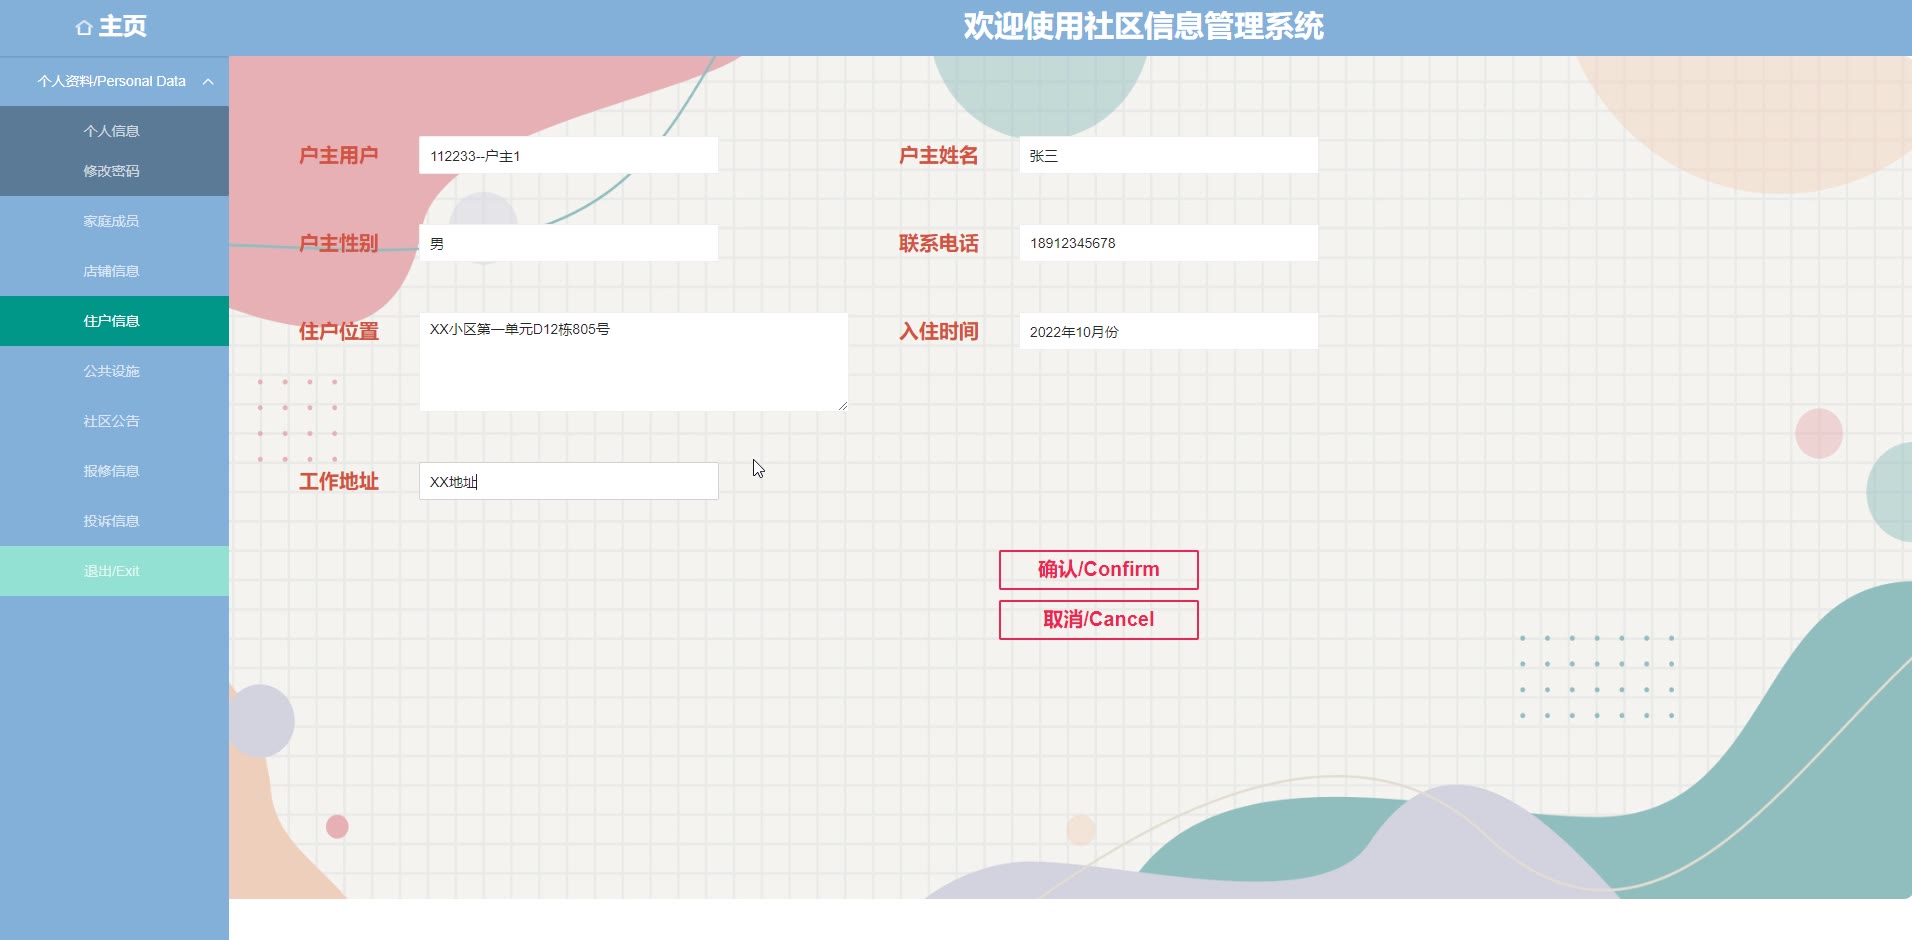Select 住户信息 menu item
Image resolution: width=1912 pixels, height=940 pixels.
click(111, 321)
